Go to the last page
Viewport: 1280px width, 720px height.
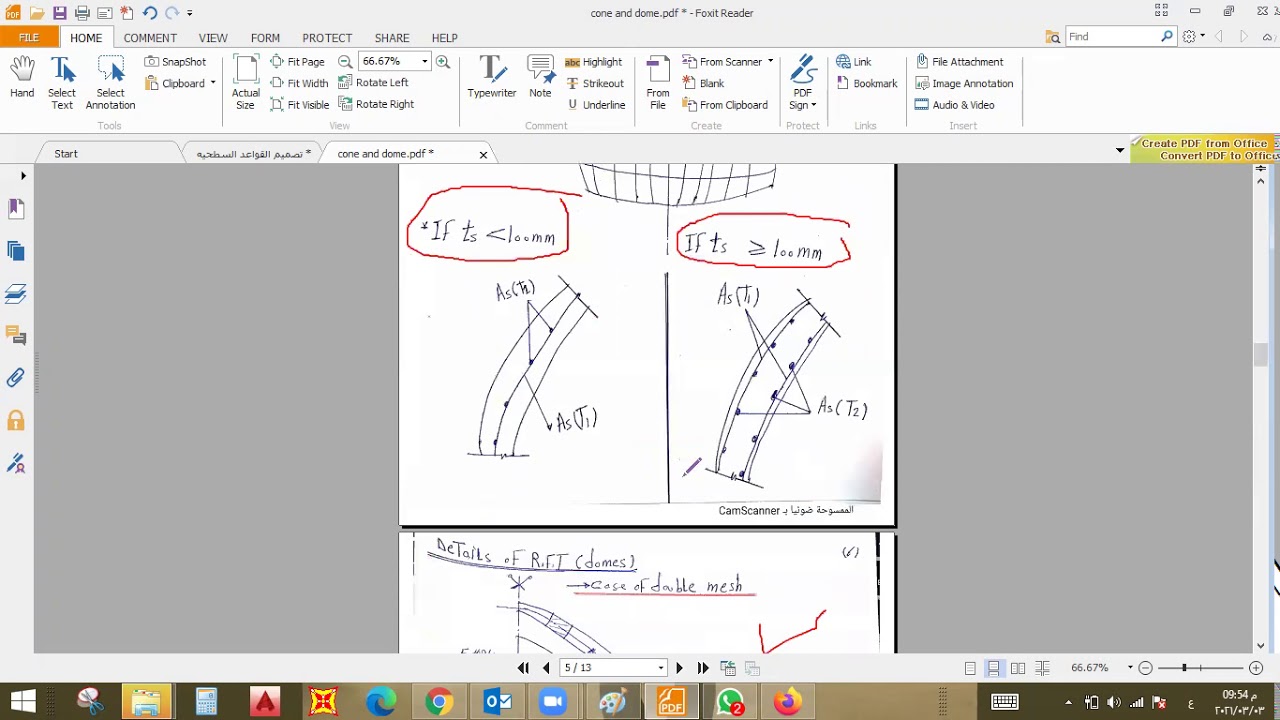point(703,668)
